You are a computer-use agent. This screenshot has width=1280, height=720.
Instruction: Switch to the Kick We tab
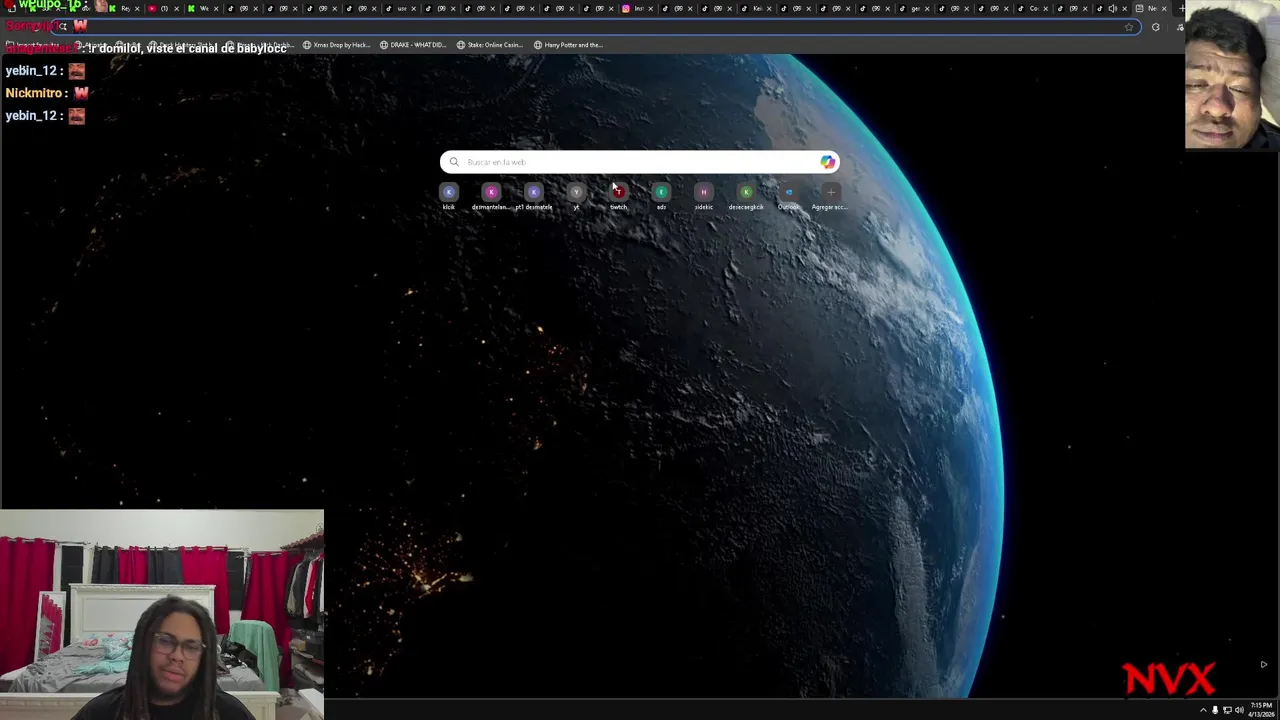point(203,8)
